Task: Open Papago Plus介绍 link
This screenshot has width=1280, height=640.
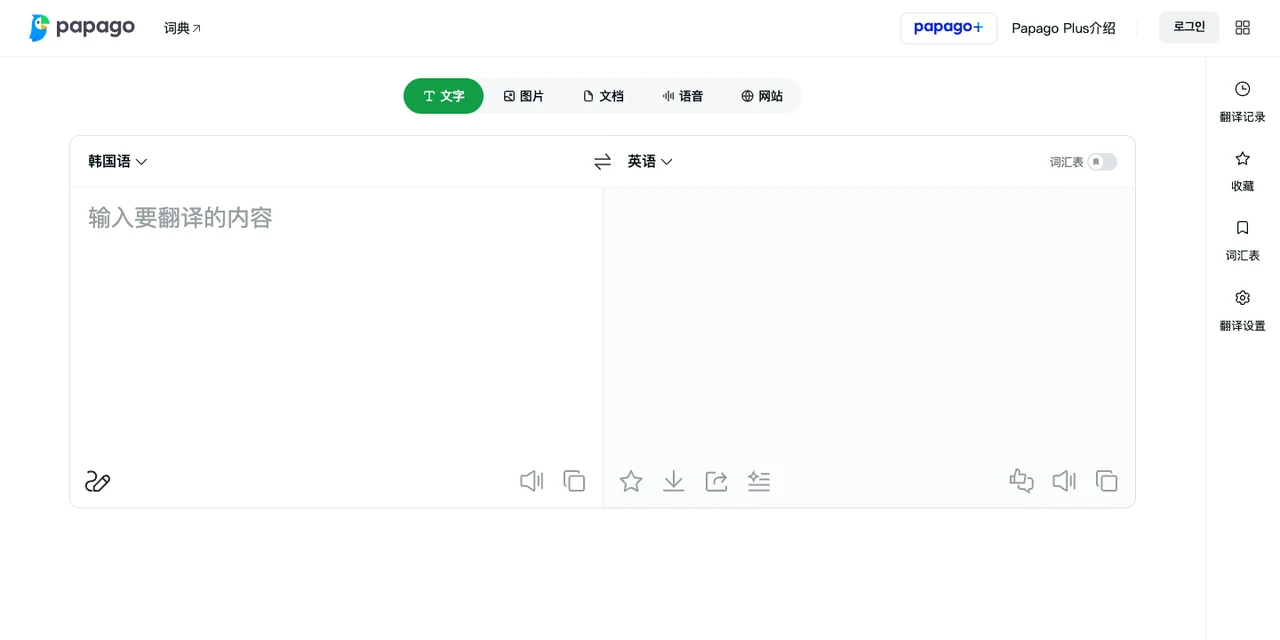Action: point(1063,28)
